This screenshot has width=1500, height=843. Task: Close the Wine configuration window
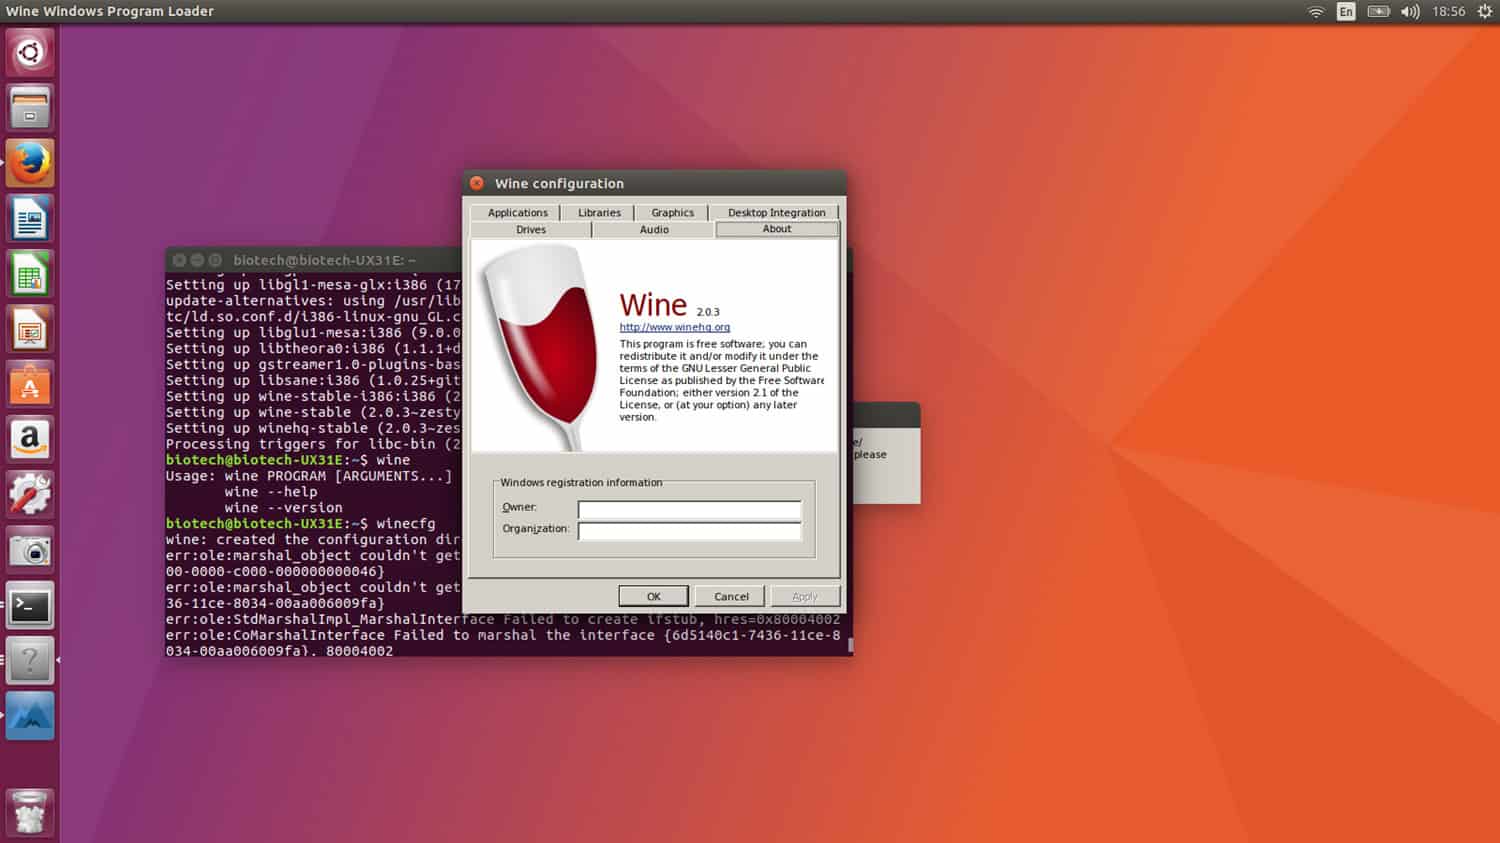pos(477,183)
